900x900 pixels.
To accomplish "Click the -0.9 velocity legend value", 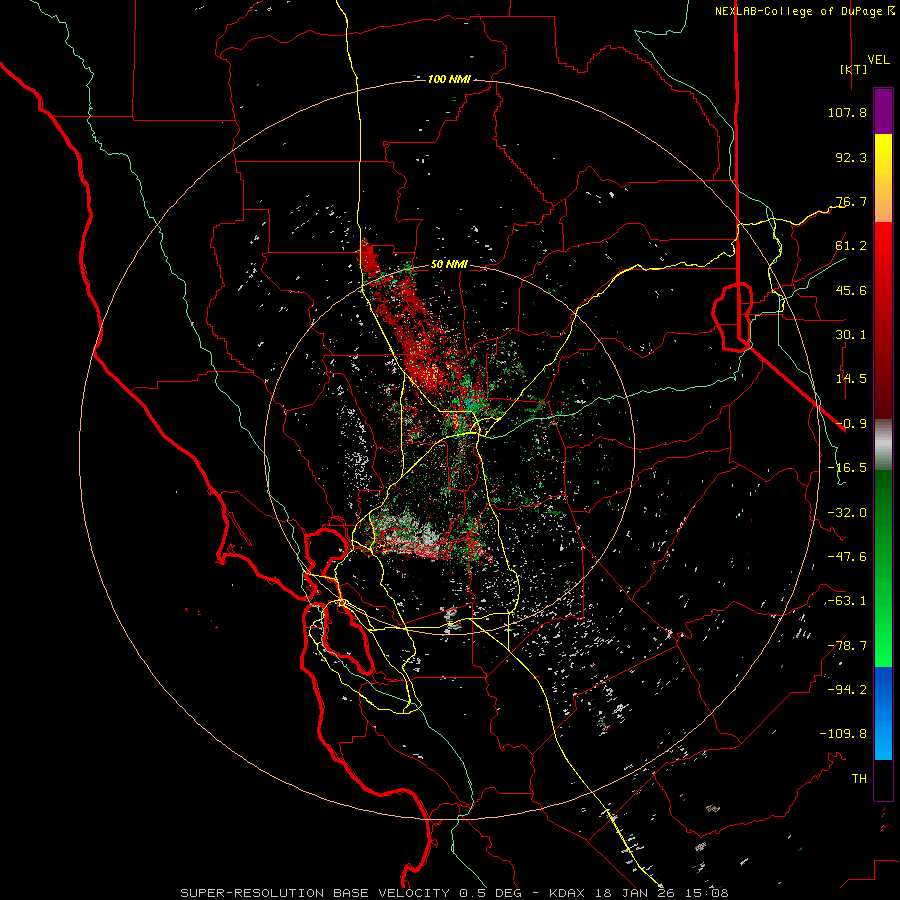I will pos(851,424).
